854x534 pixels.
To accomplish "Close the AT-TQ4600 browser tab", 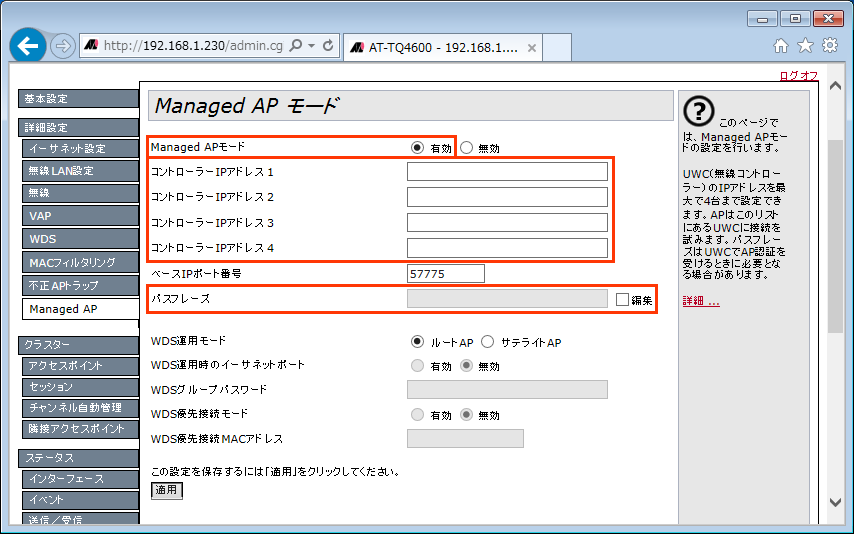I will point(531,47).
